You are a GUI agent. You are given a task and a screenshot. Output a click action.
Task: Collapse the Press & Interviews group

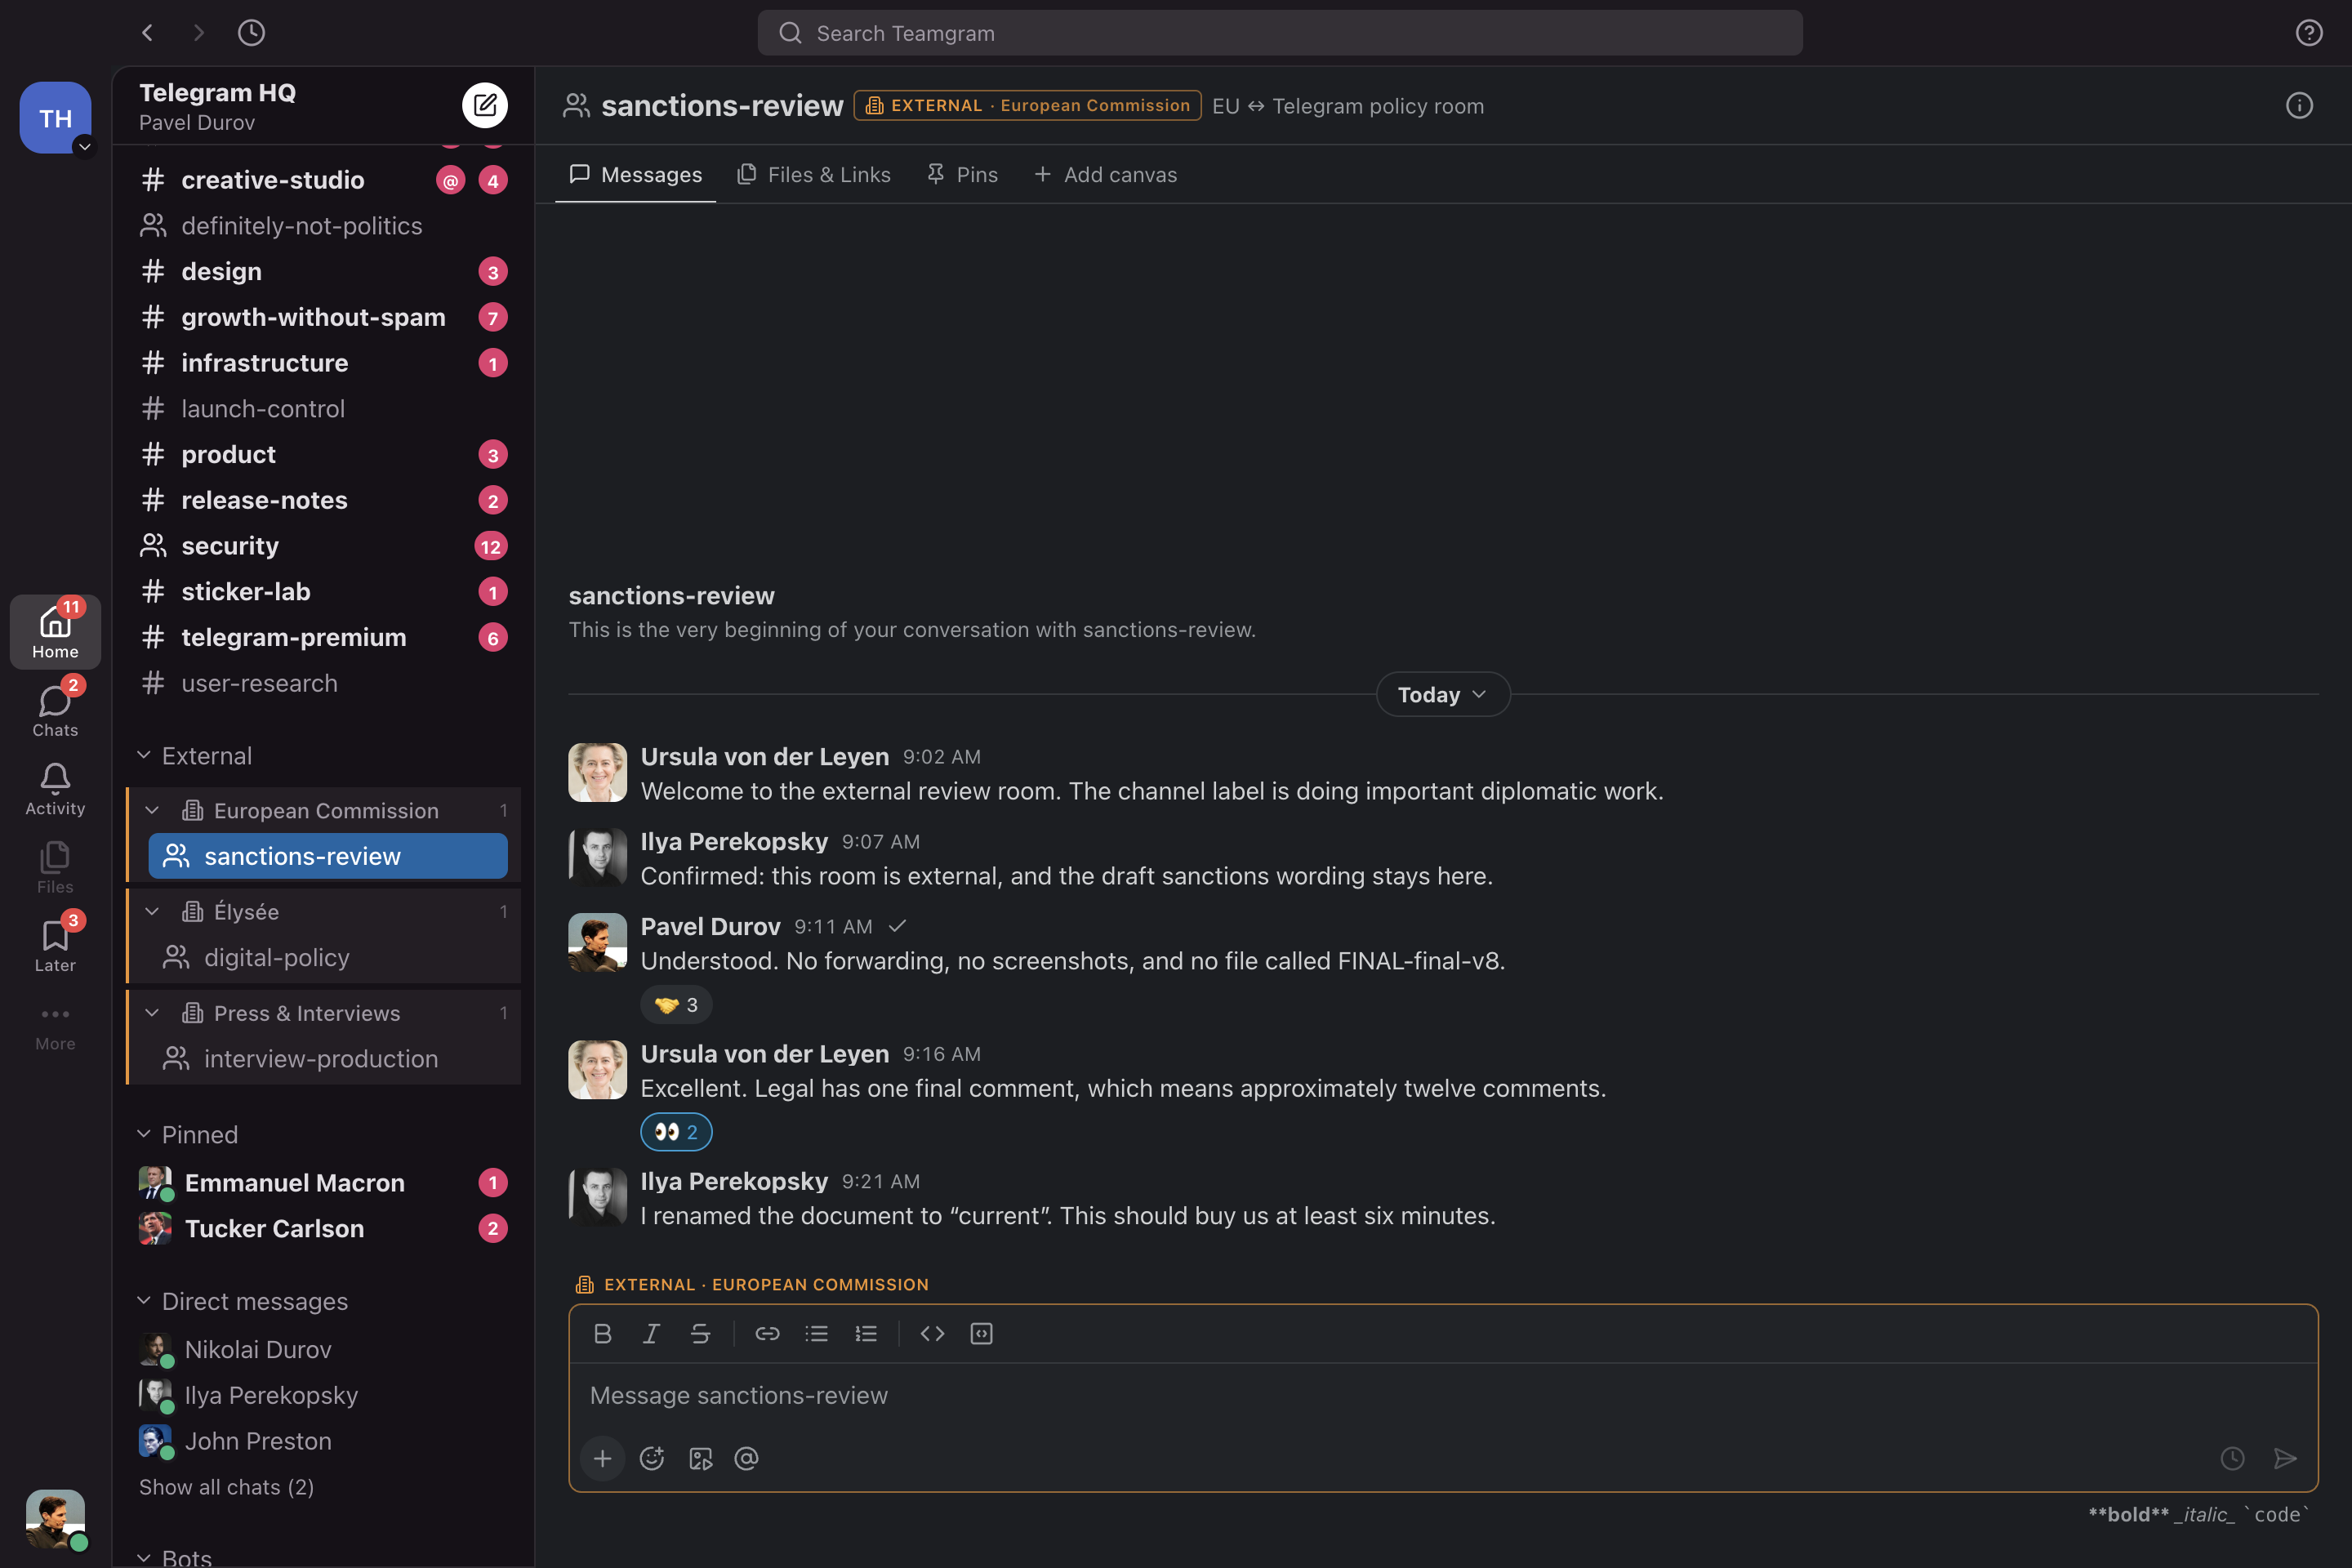[153, 1012]
